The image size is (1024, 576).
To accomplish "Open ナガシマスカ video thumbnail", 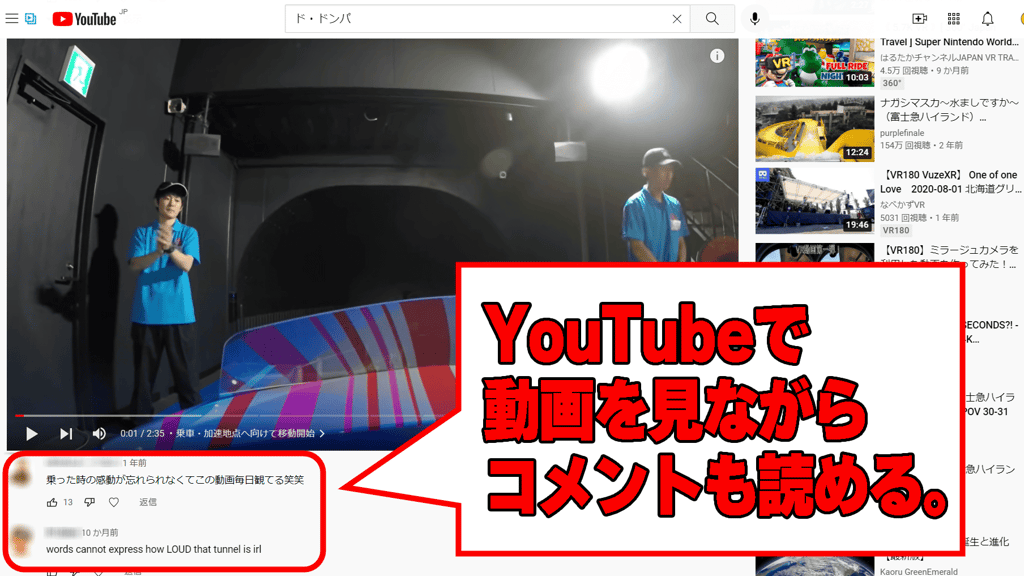I will point(814,129).
